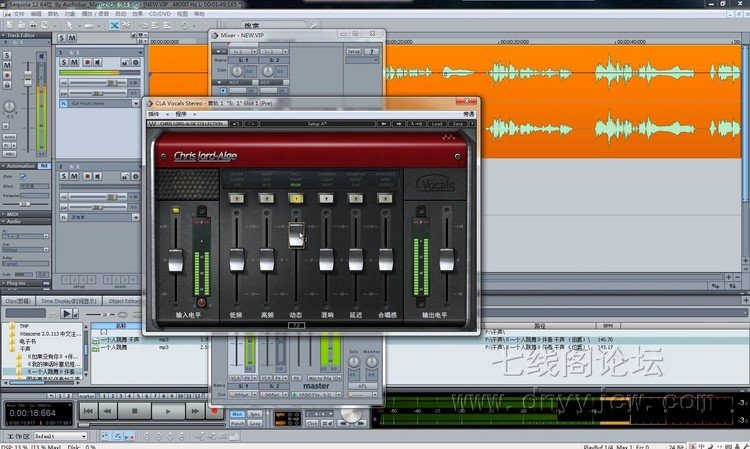The height and width of the screenshot is (449, 750).
Task: Solo track 2 in track header
Action: pos(64,176)
